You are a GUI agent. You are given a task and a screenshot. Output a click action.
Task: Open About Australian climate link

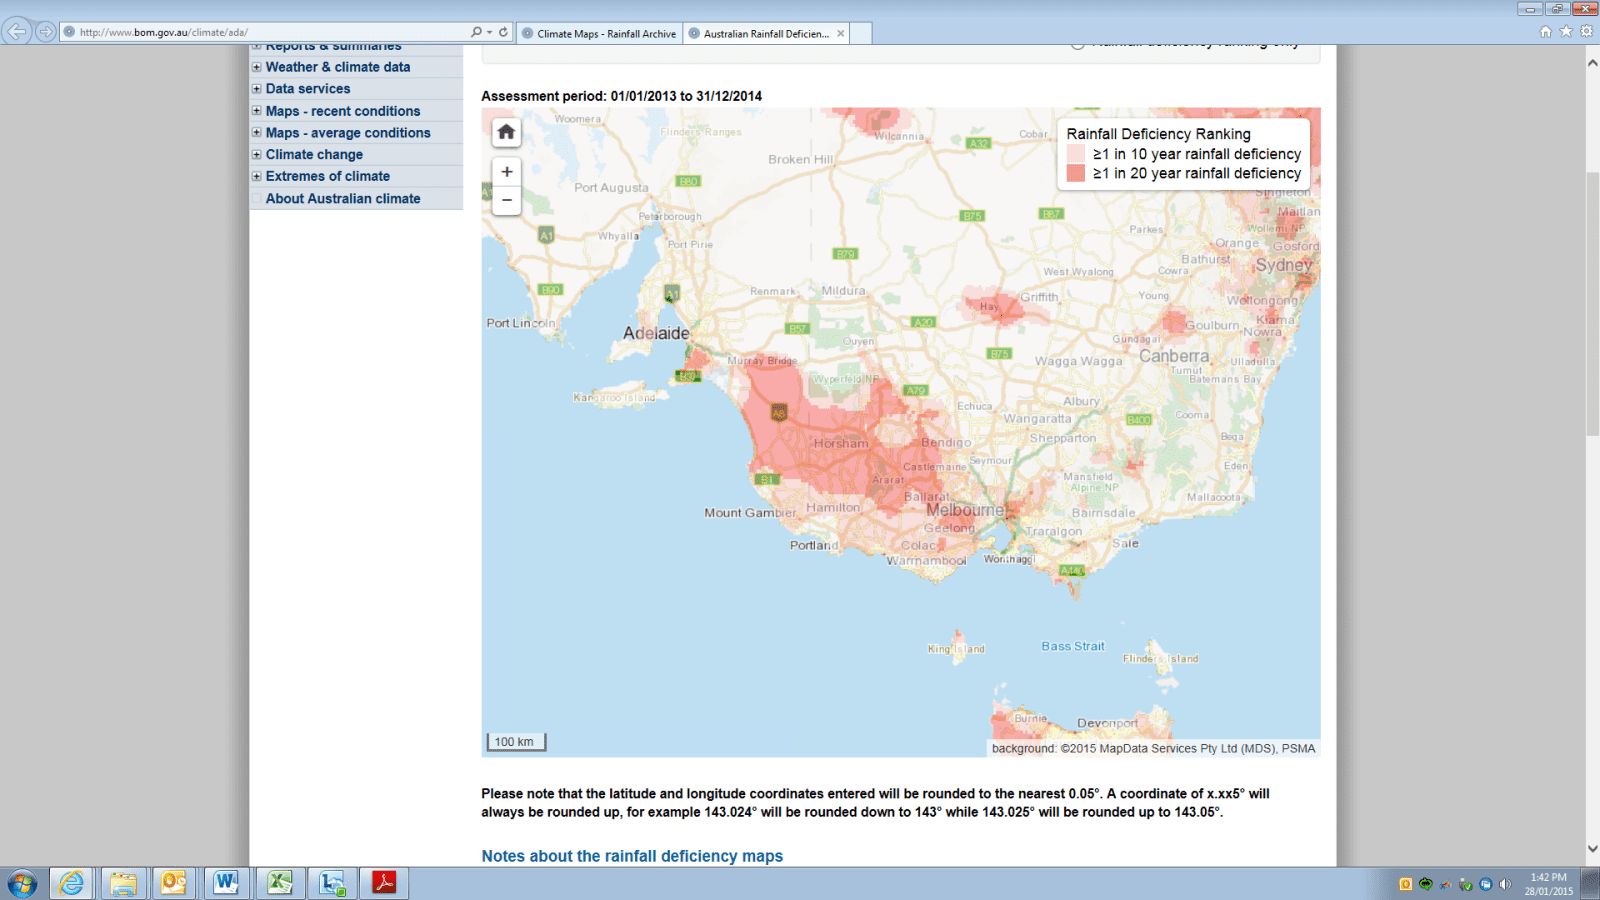343,199
